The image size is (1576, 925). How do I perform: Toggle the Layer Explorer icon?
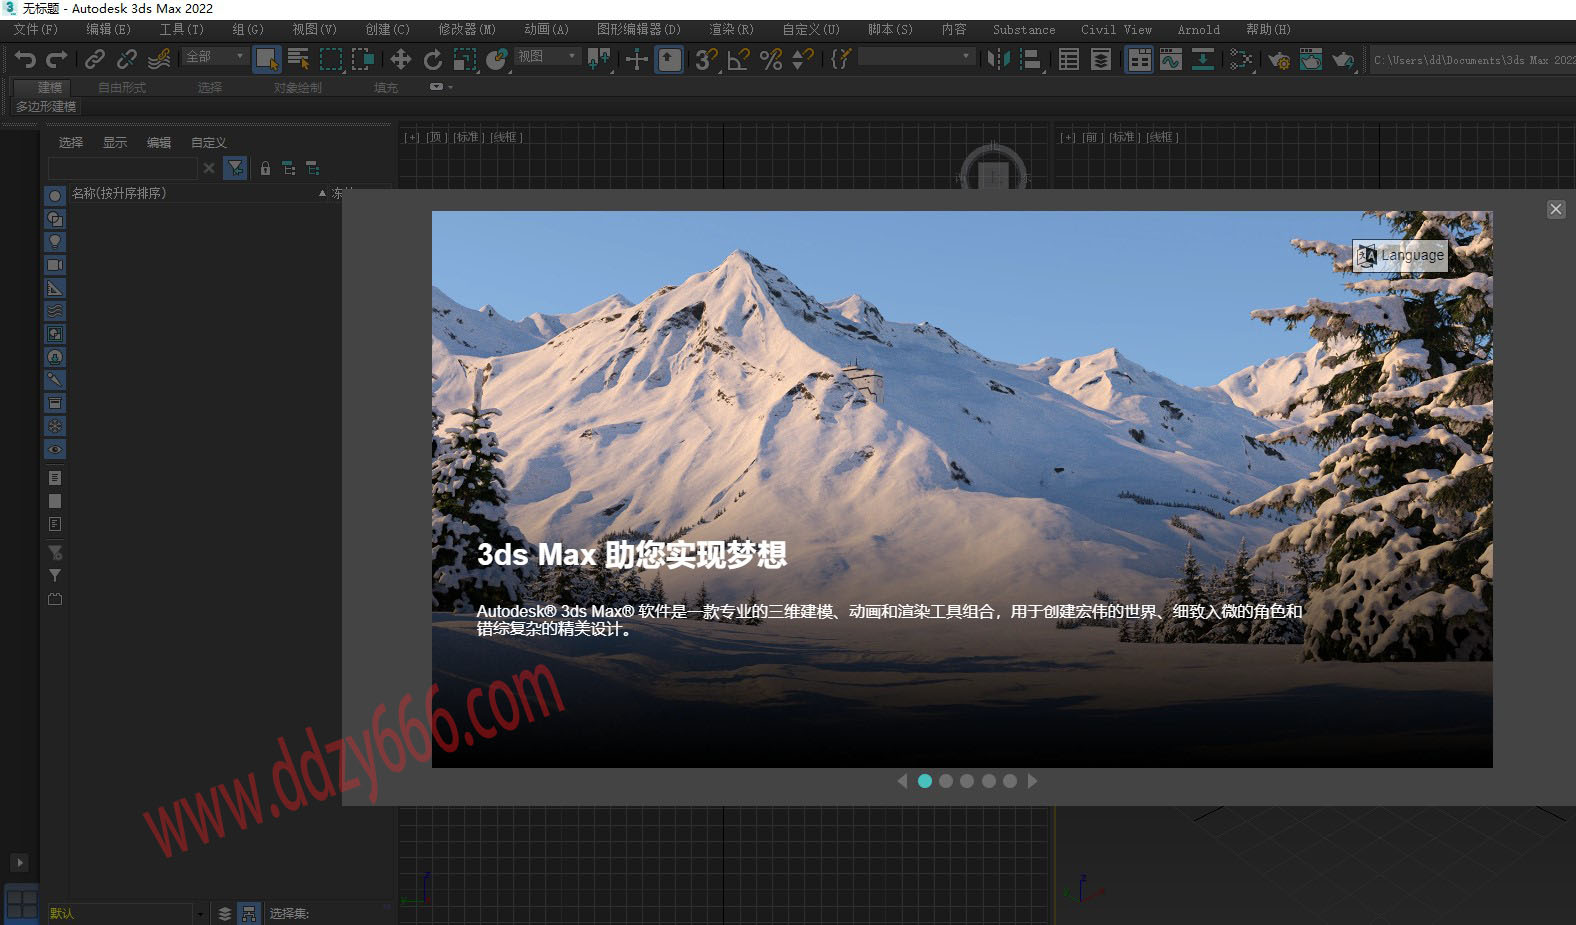tap(1101, 59)
